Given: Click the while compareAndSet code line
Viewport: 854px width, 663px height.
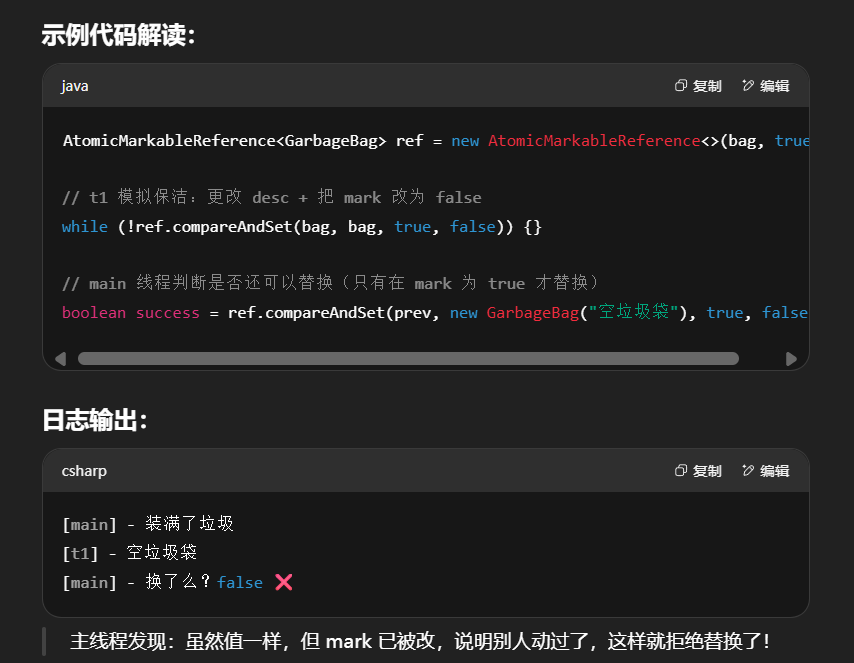Looking at the screenshot, I should click(x=301, y=227).
